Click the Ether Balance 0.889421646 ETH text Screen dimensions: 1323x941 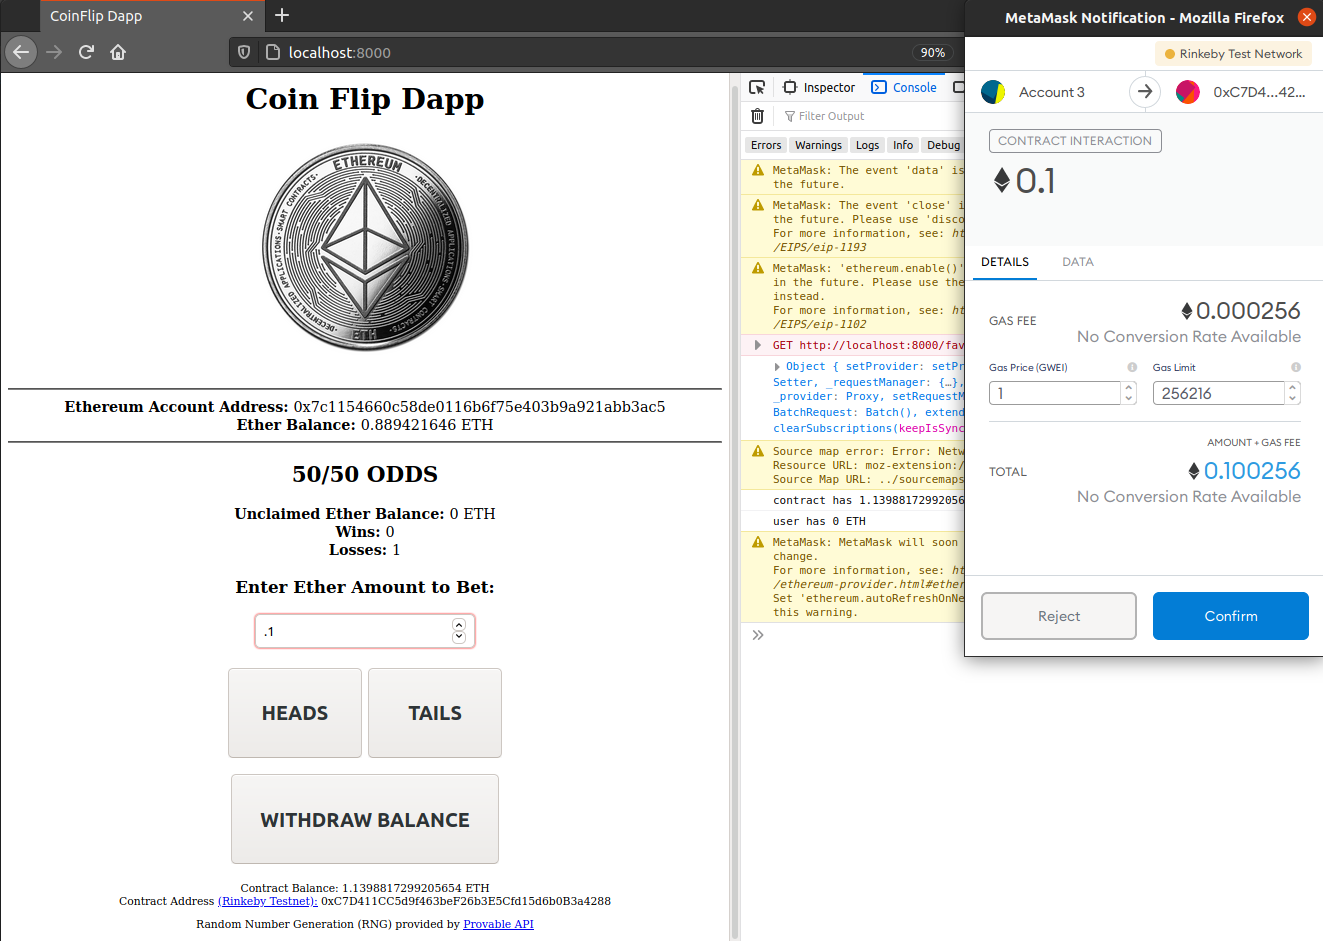pos(365,425)
